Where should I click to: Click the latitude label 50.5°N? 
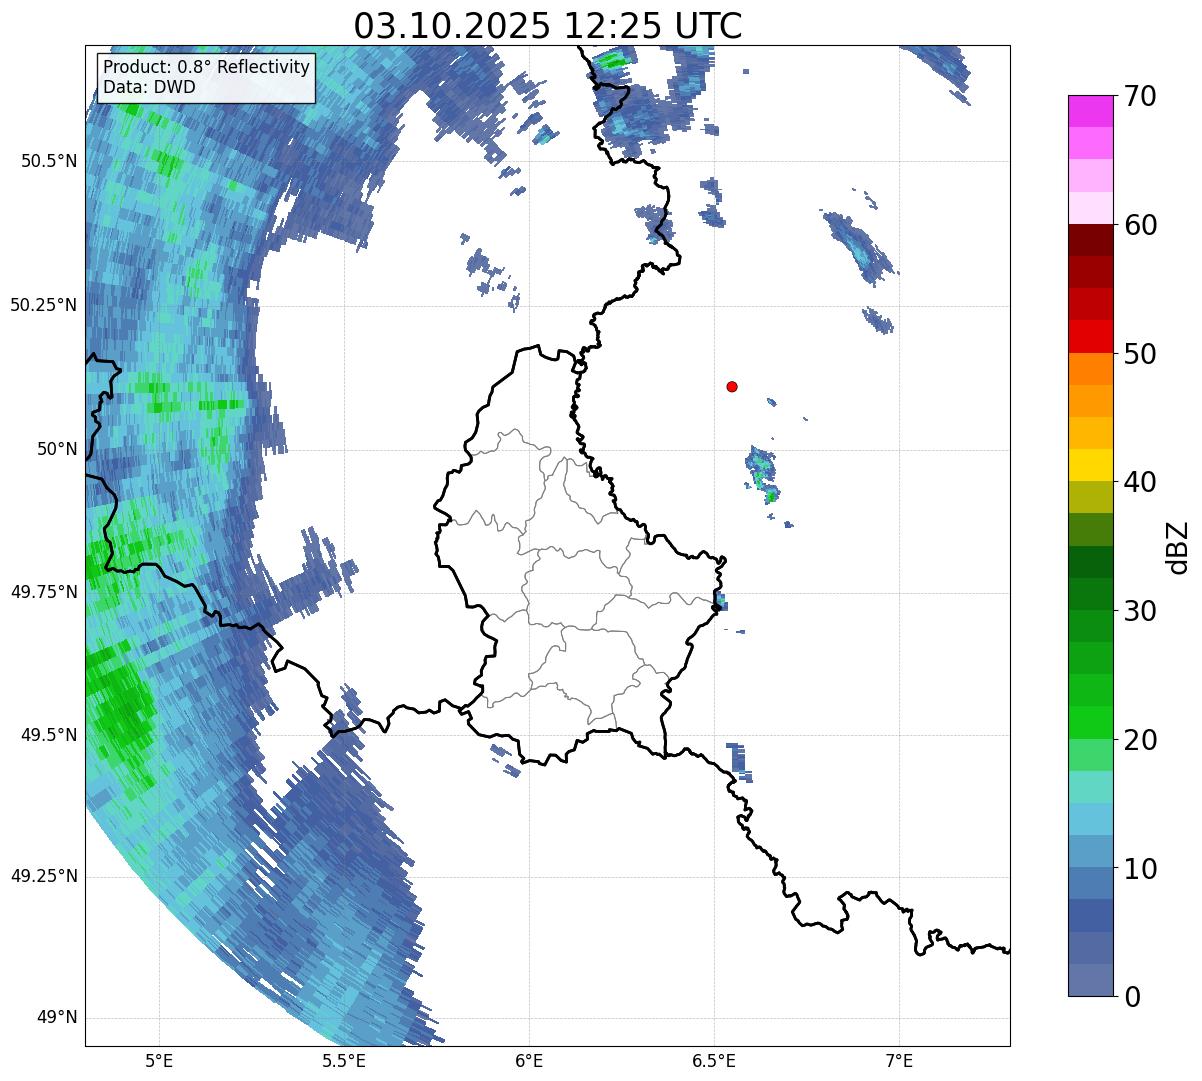pos(49,161)
